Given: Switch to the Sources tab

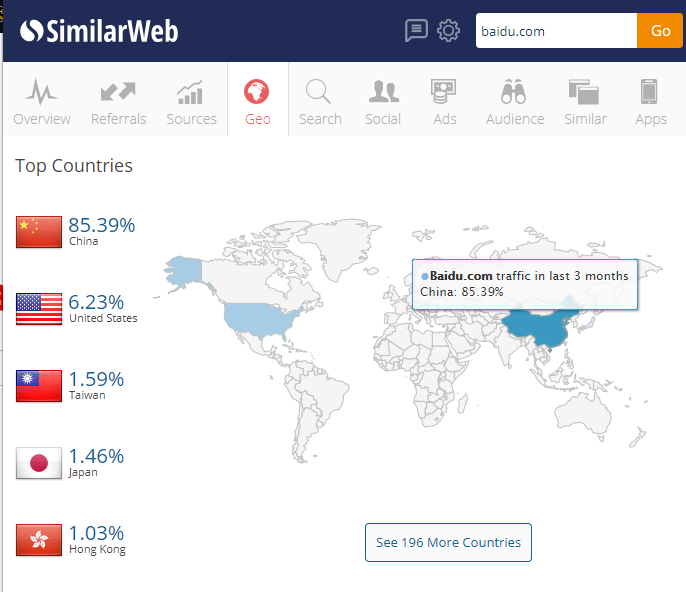Looking at the screenshot, I should [191, 102].
